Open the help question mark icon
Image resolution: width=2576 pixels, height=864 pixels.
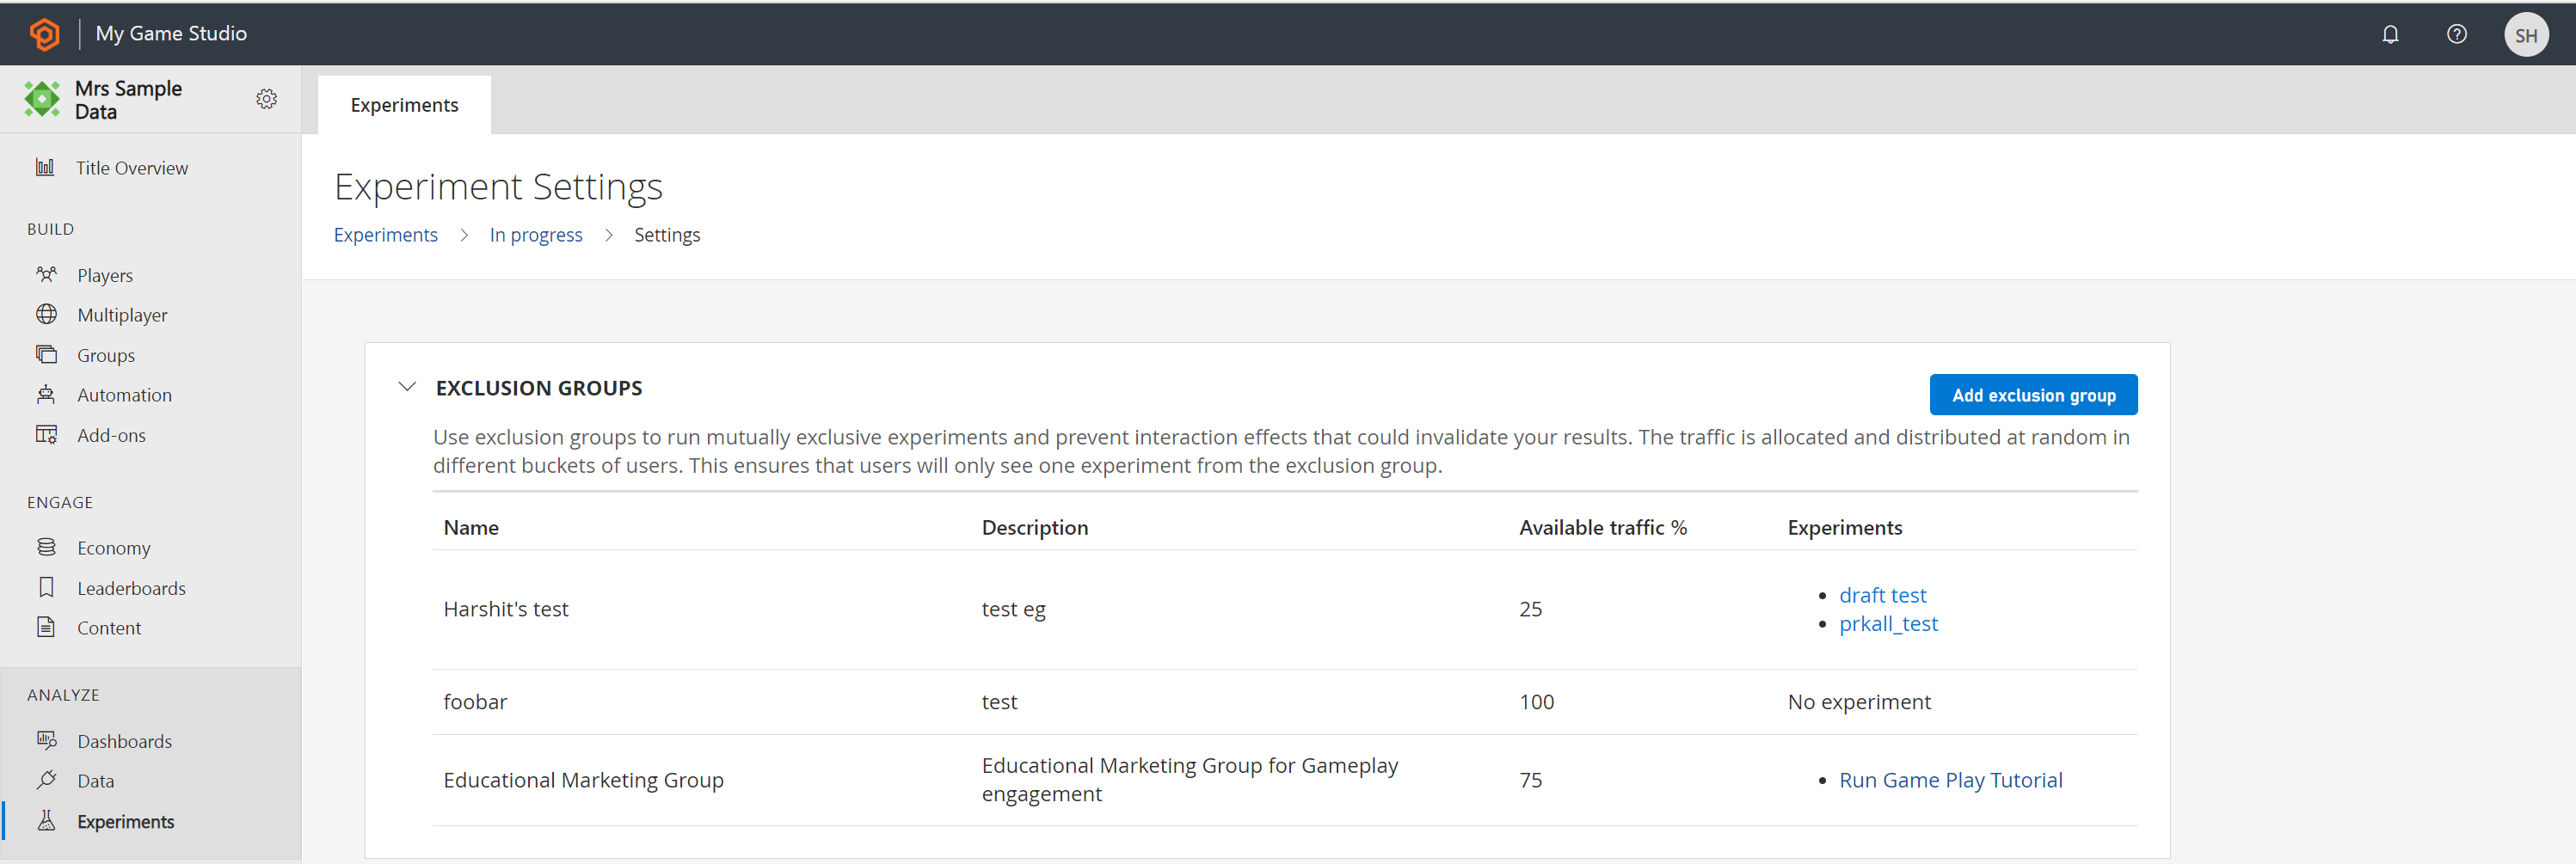[x=2456, y=35]
